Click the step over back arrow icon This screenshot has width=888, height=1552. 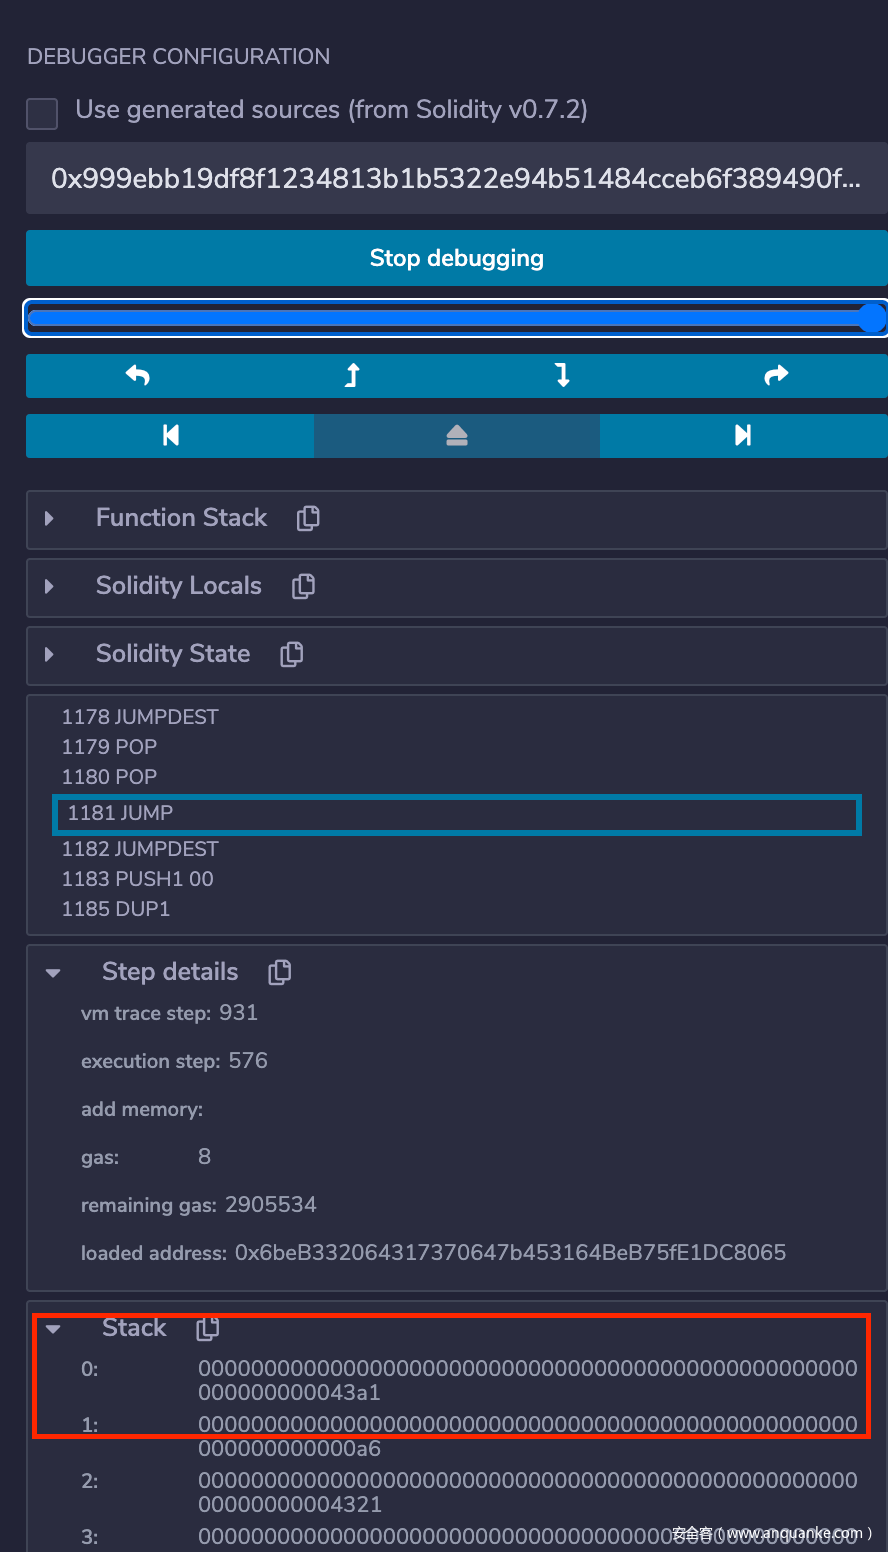[x=138, y=376]
